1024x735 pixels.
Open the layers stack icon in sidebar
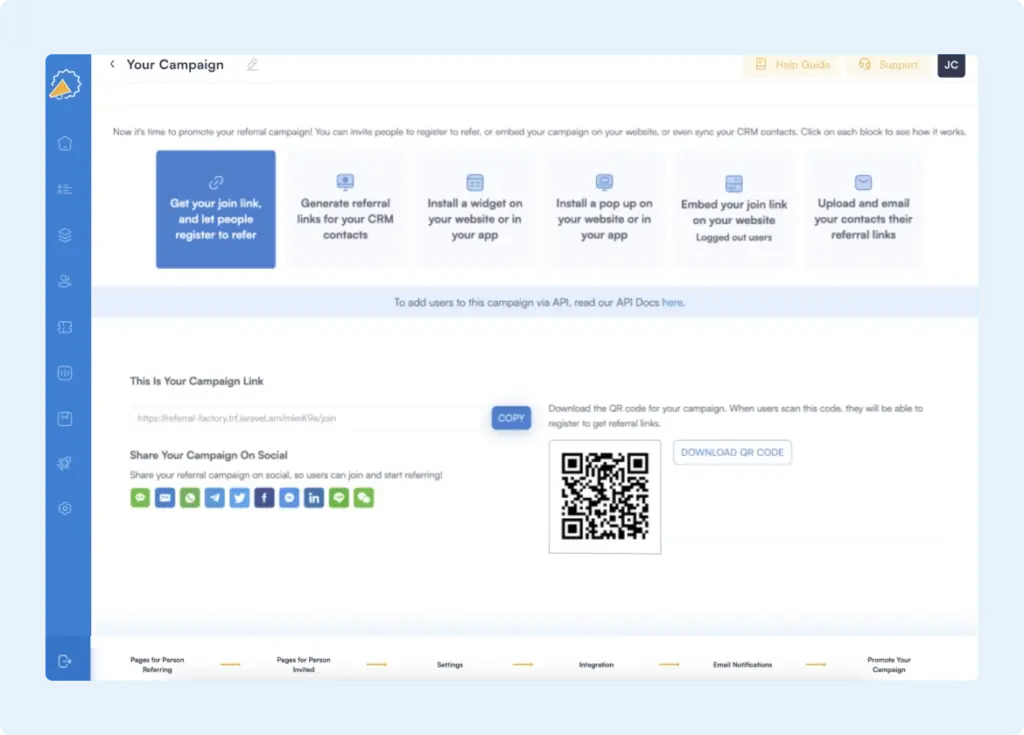65,236
